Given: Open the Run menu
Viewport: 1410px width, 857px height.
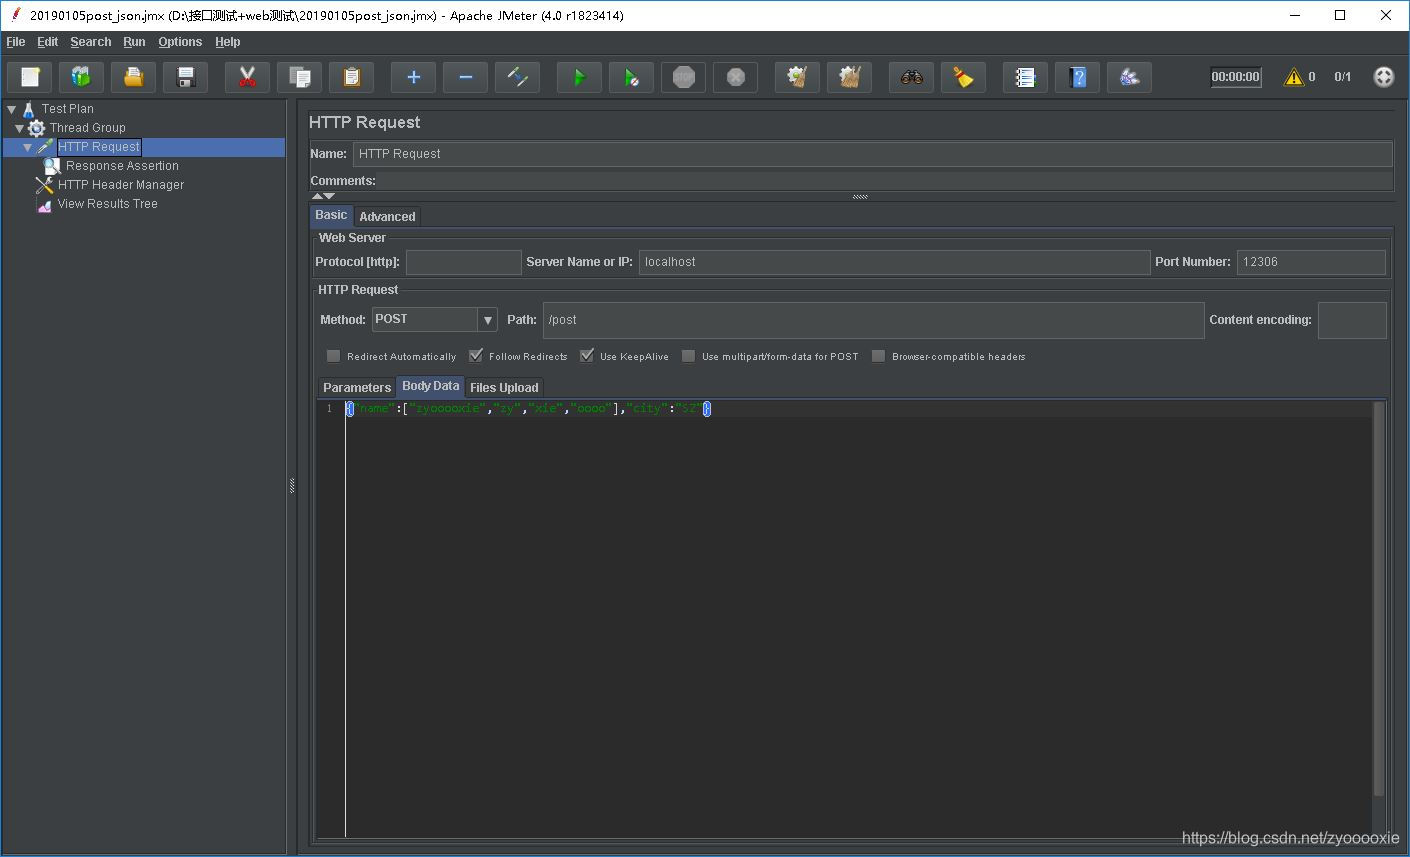Looking at the screenshot, I should coord(134,42).
